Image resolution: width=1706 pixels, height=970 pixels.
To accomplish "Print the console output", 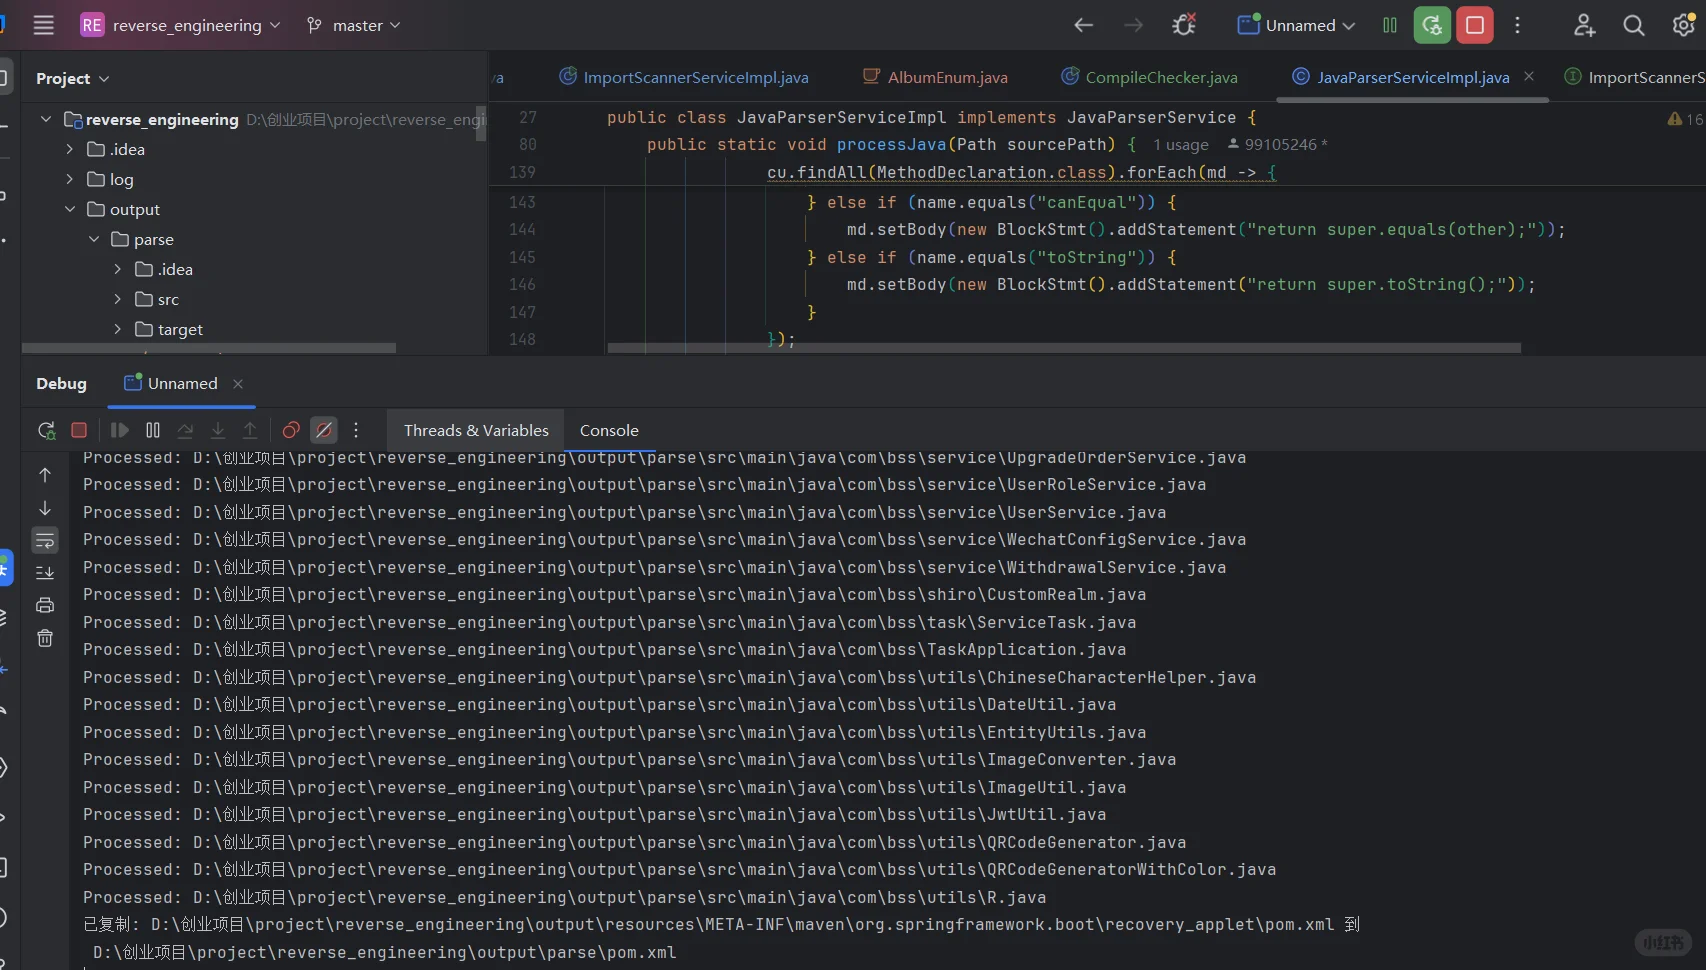I will coord(45,605).
